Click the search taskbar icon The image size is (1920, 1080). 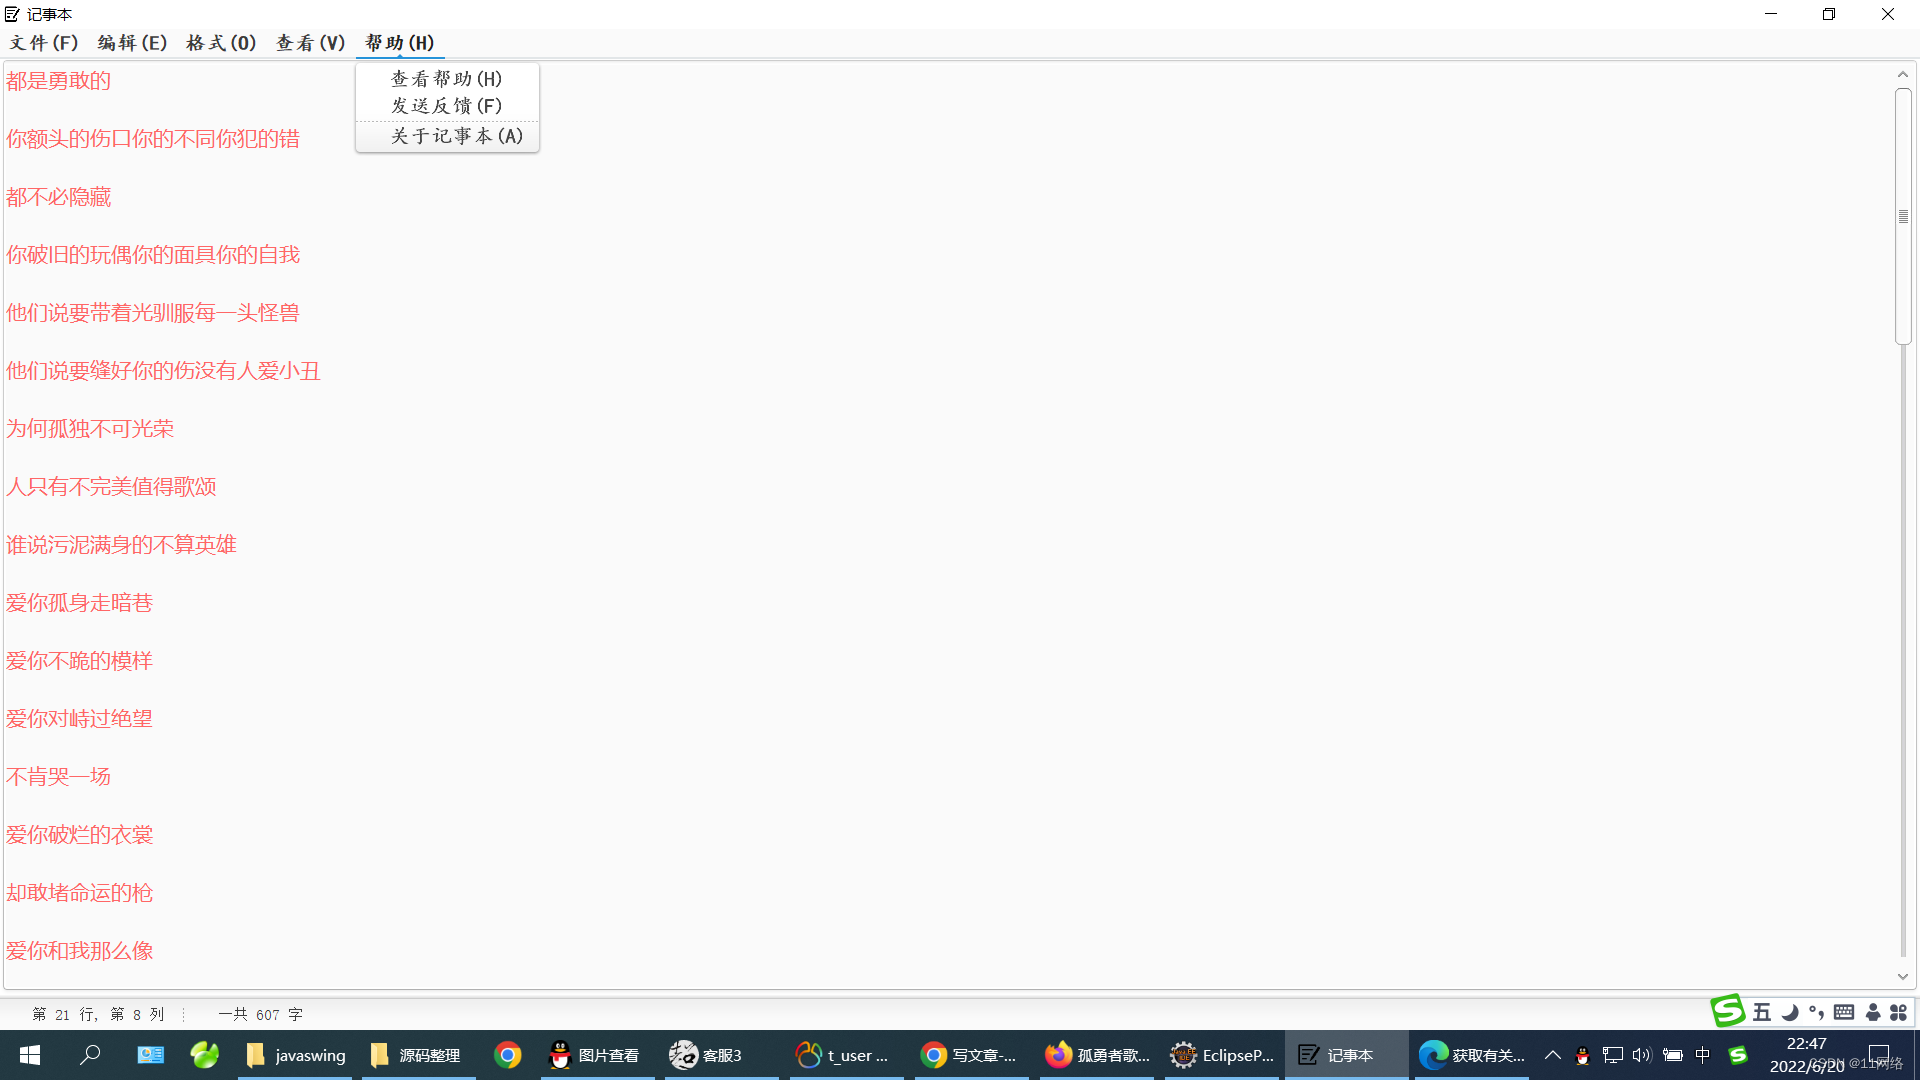pyautogui.click(x=90, y=1054)
